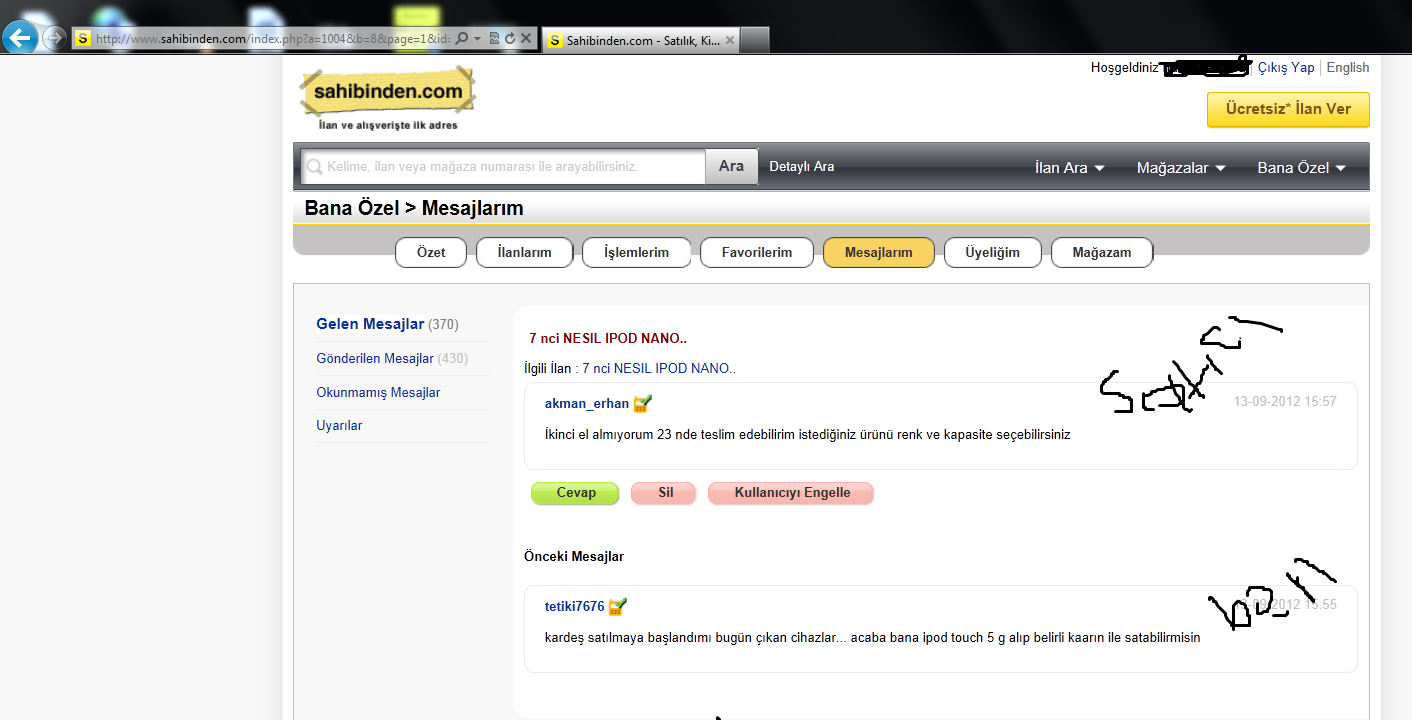
Task: Open the Özet tab
Action: click(431, 252)
